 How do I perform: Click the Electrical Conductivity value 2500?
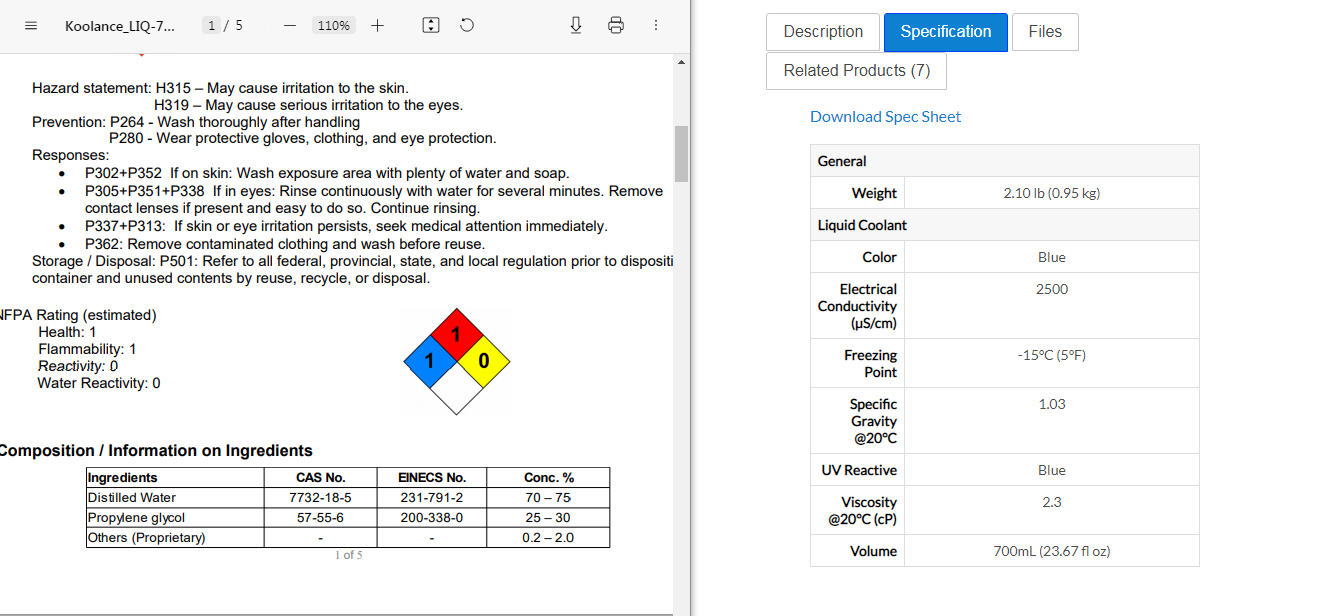pos(1051,289)
